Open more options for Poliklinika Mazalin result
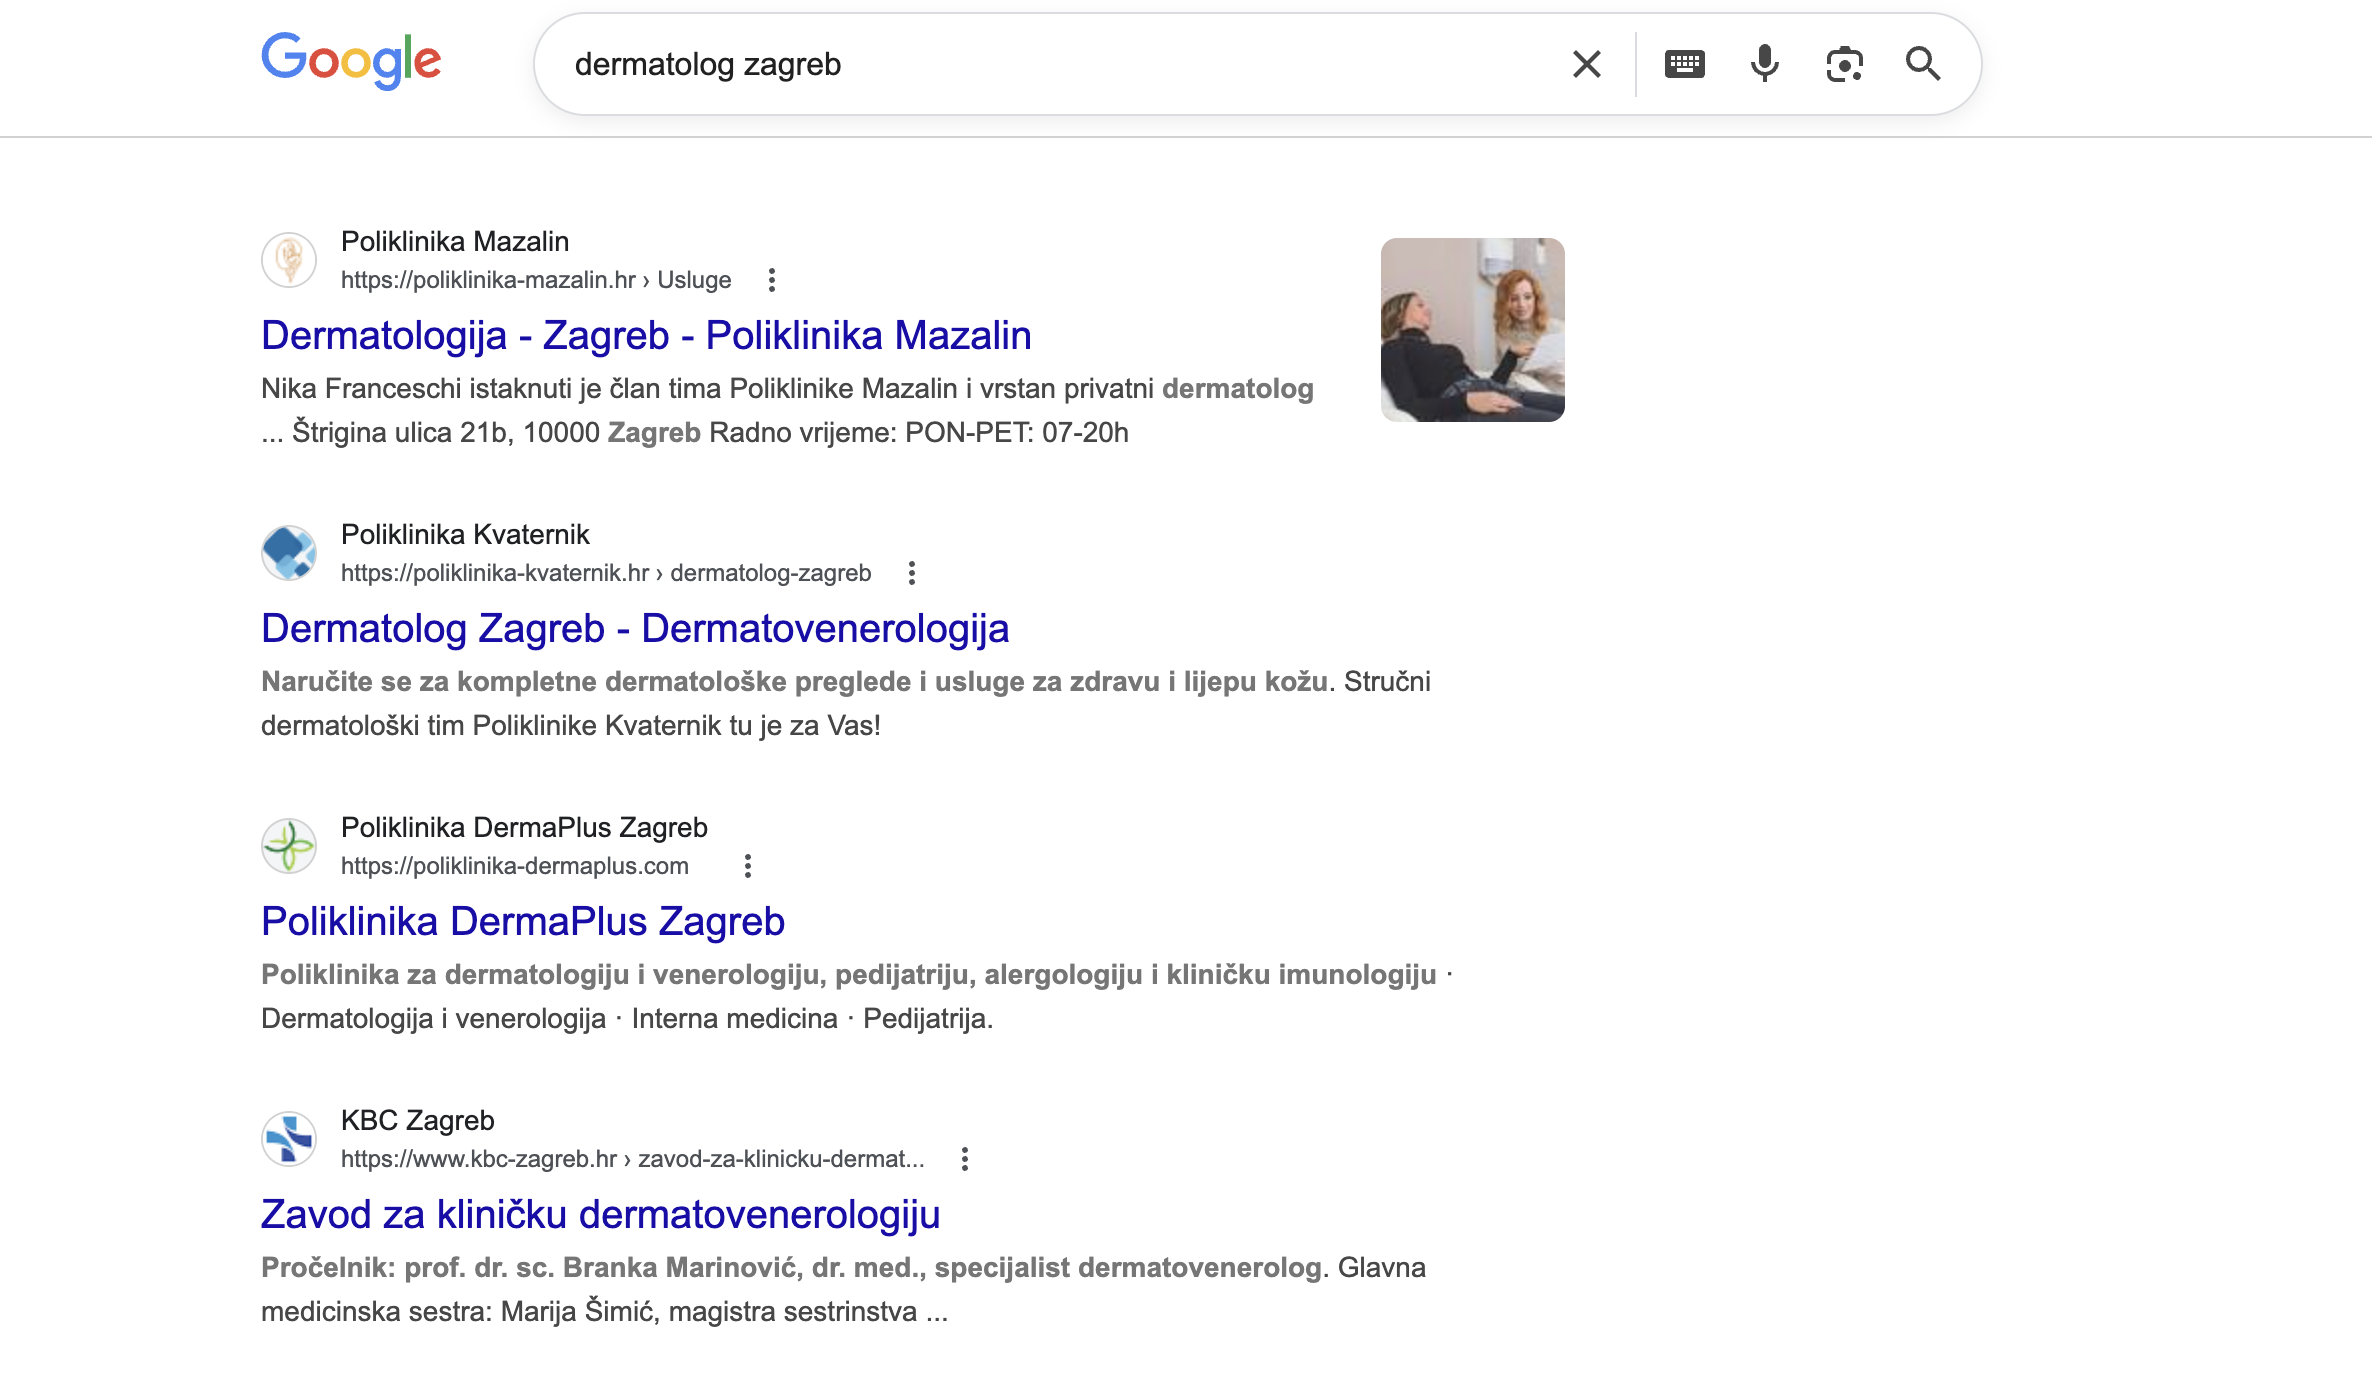The image size is (2372, 1398). [771, 280]
